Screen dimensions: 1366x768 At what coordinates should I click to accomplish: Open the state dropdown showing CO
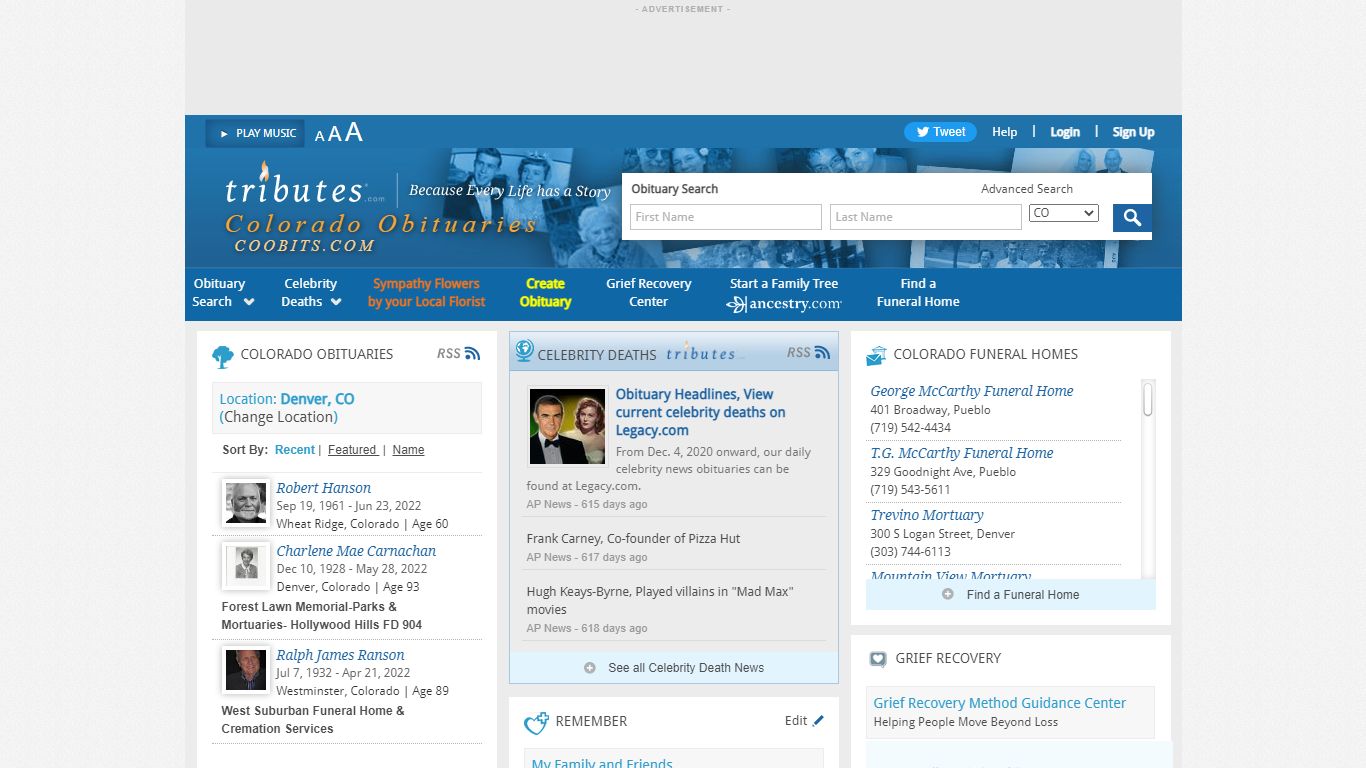coord(1064,213)
